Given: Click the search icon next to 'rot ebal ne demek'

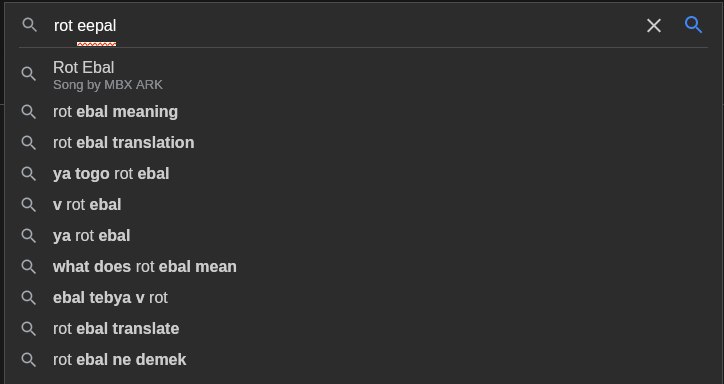Looking at the screenshot, I should 29,359.
